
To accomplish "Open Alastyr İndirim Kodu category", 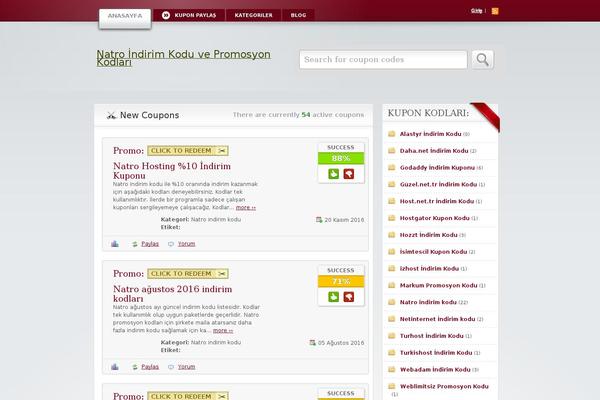I will (430, 134).
